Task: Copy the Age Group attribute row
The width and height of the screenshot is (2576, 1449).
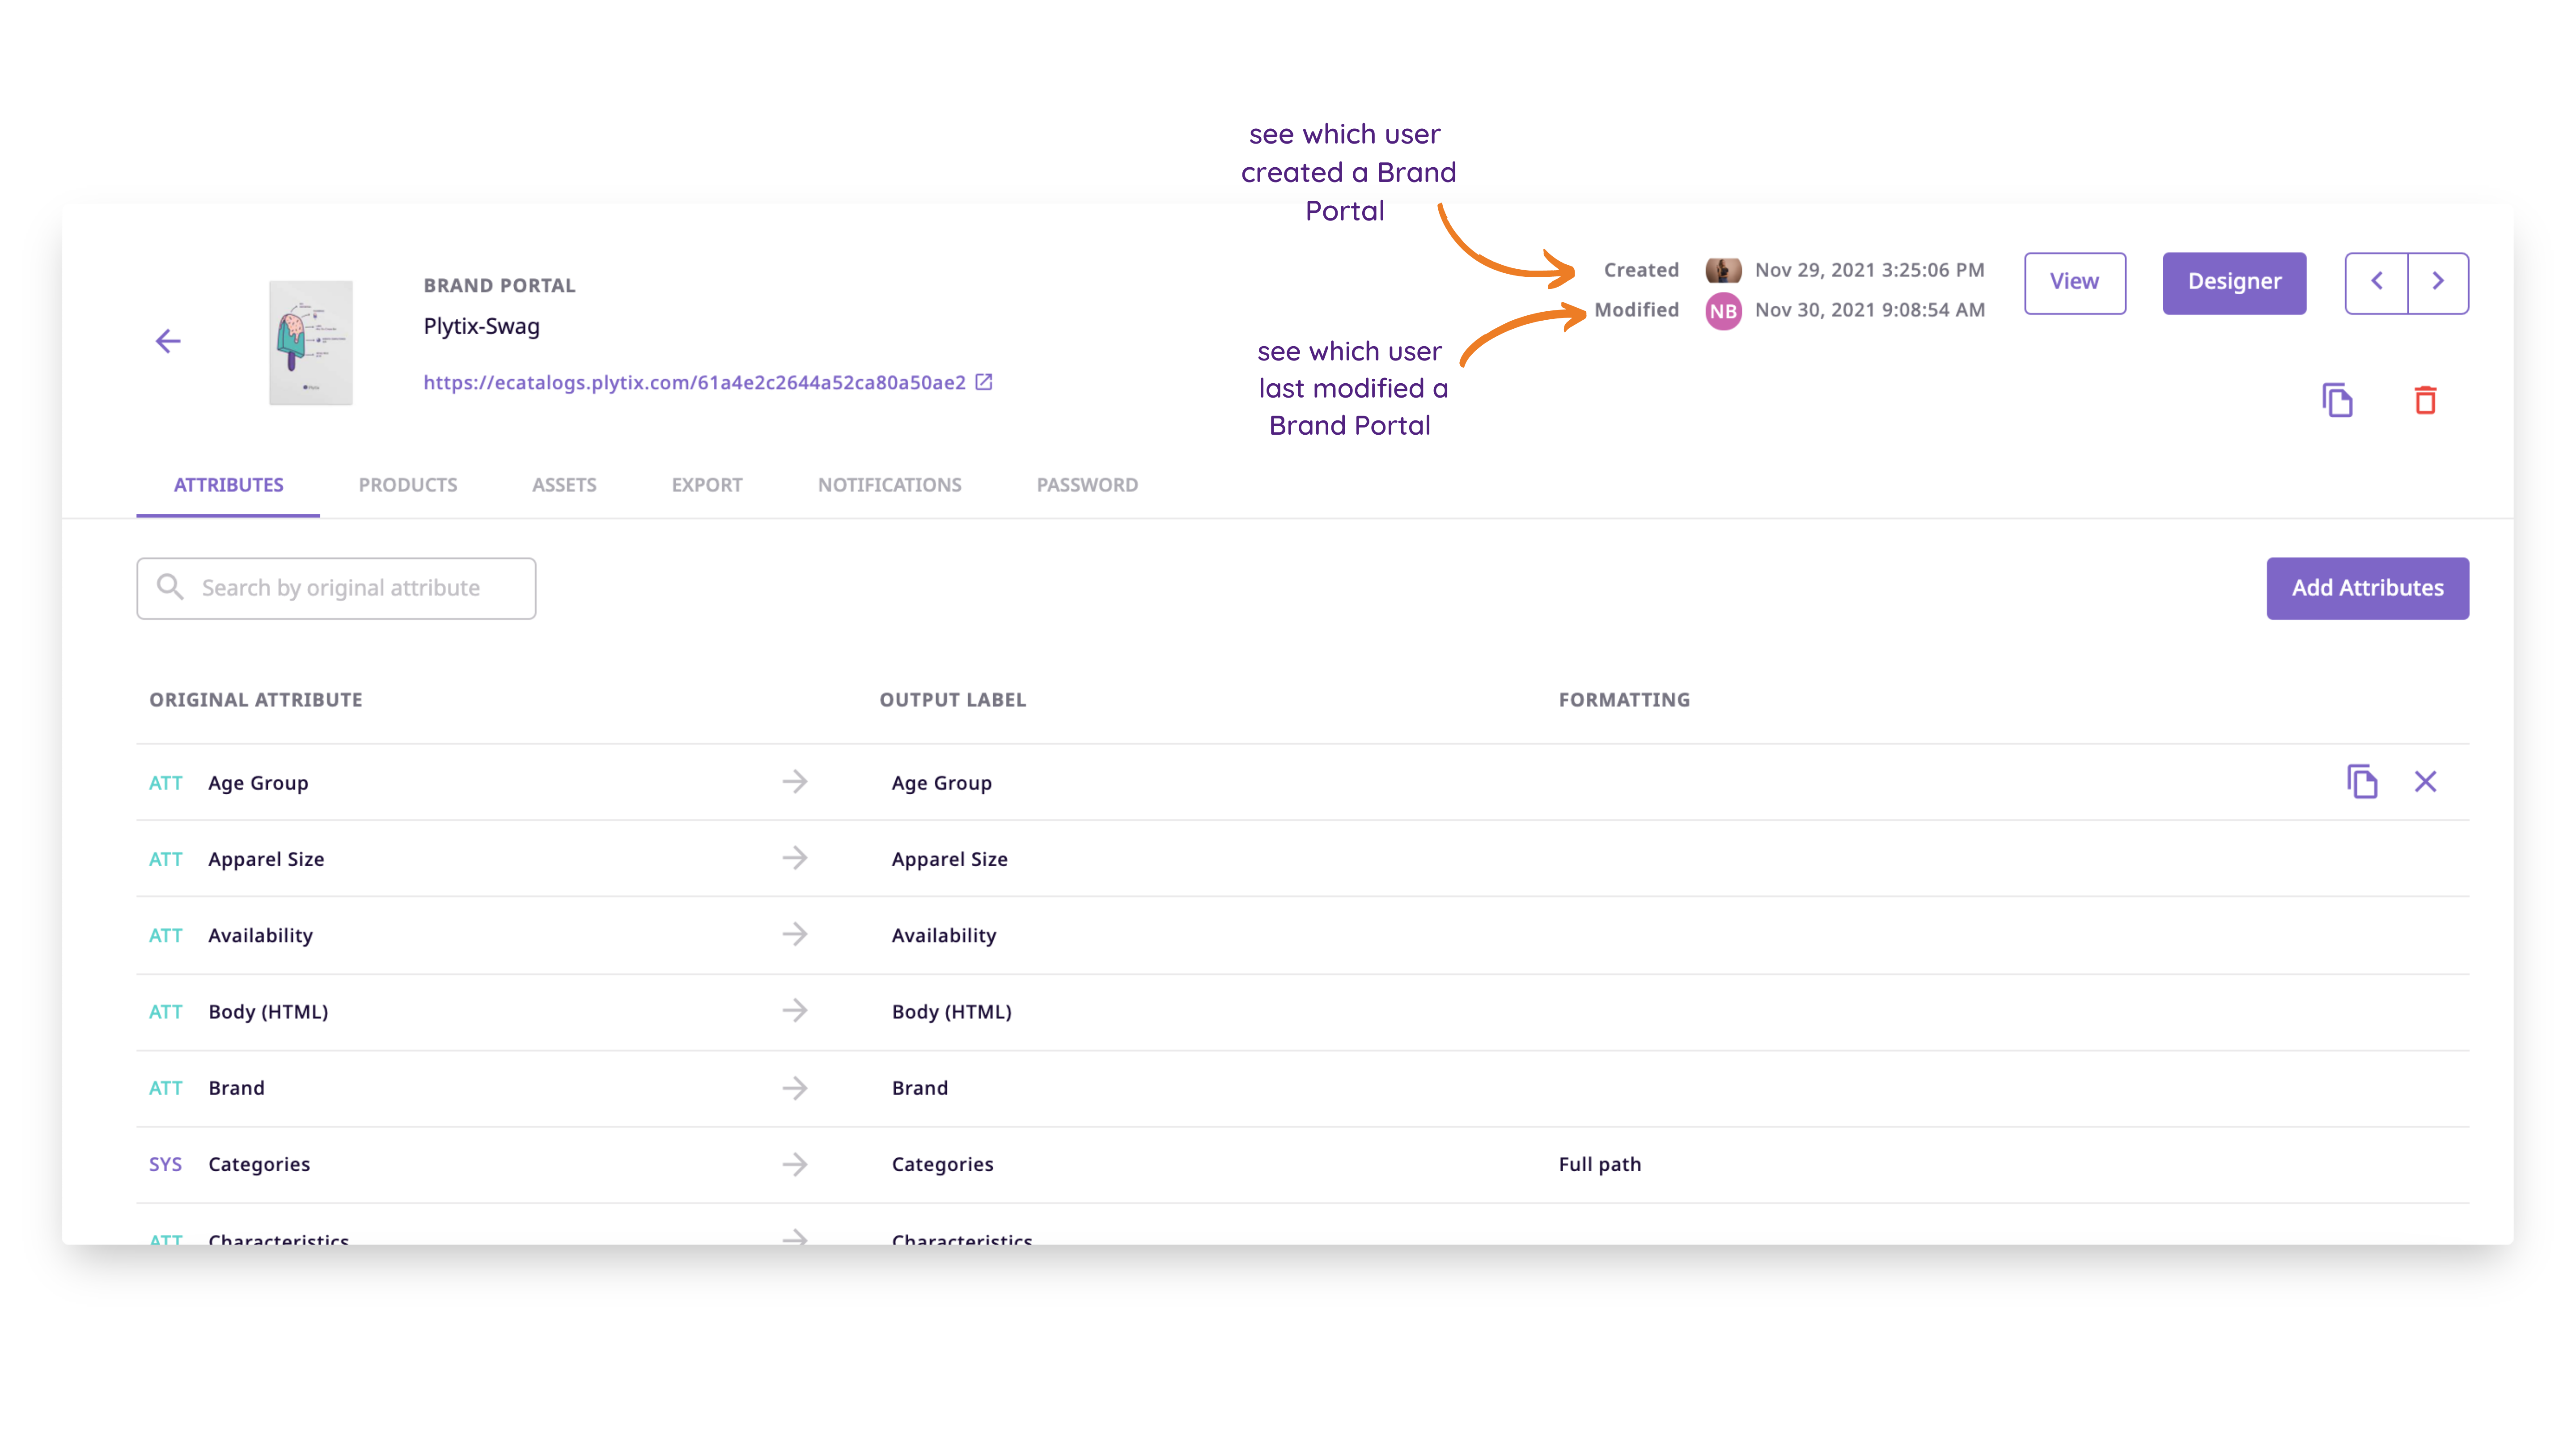Action: 2362,782
